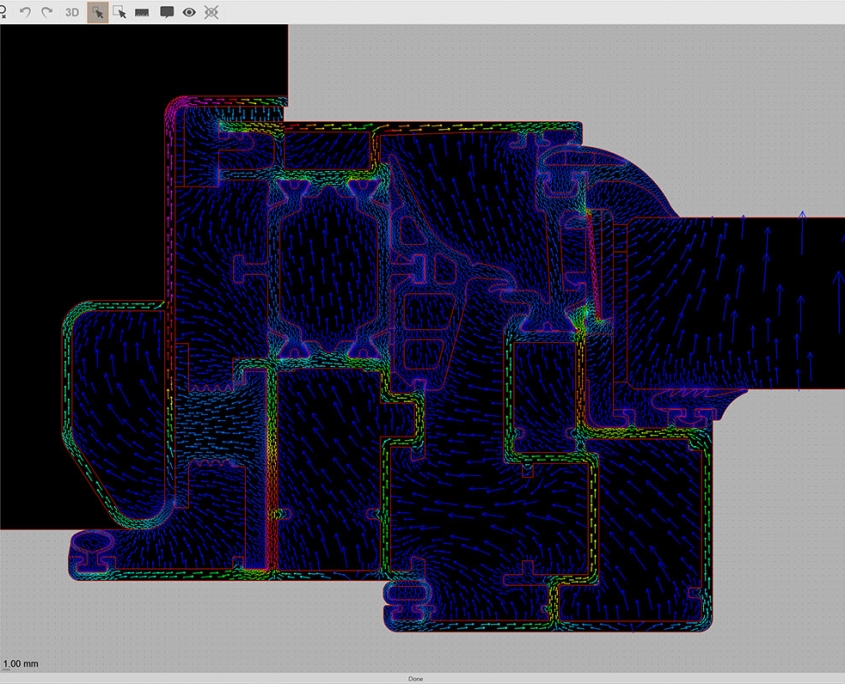Deselect the highlighted pointer tool
Screen dimensions: 845x684
[x=98, y=13]
